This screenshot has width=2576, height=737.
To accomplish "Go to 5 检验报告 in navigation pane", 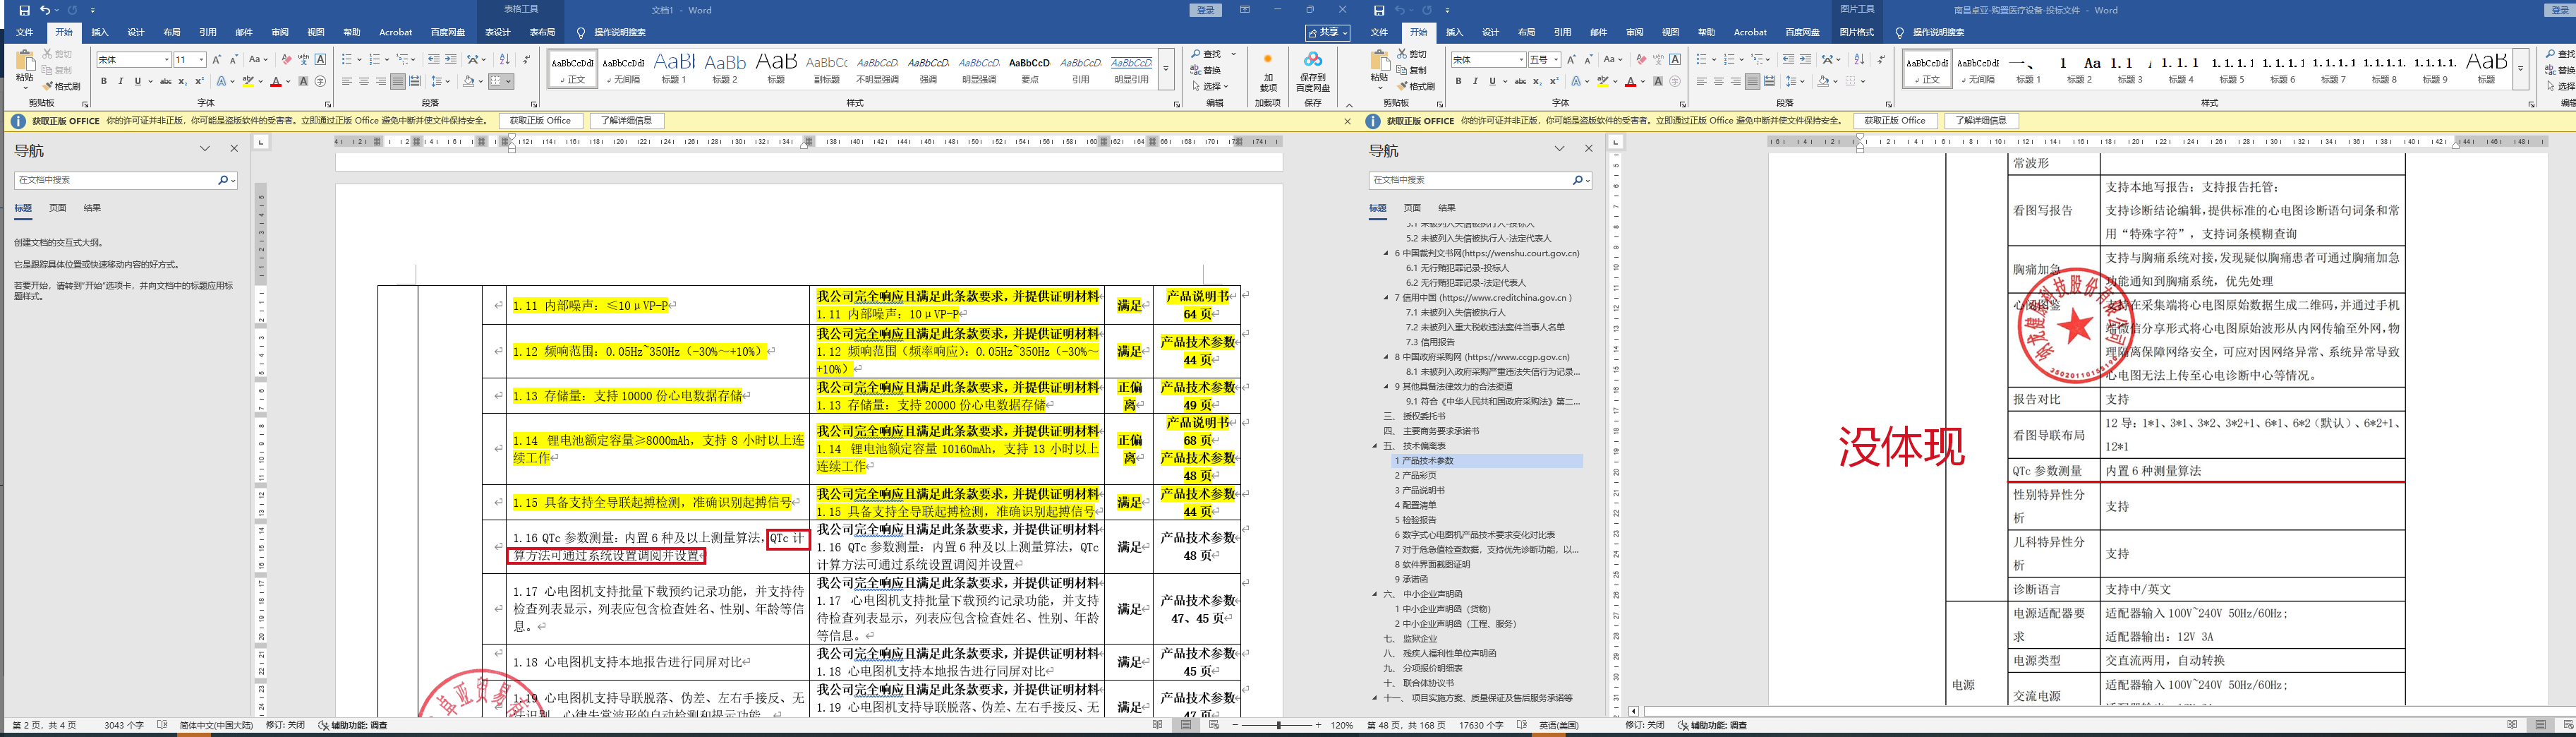I will 1415,520.
